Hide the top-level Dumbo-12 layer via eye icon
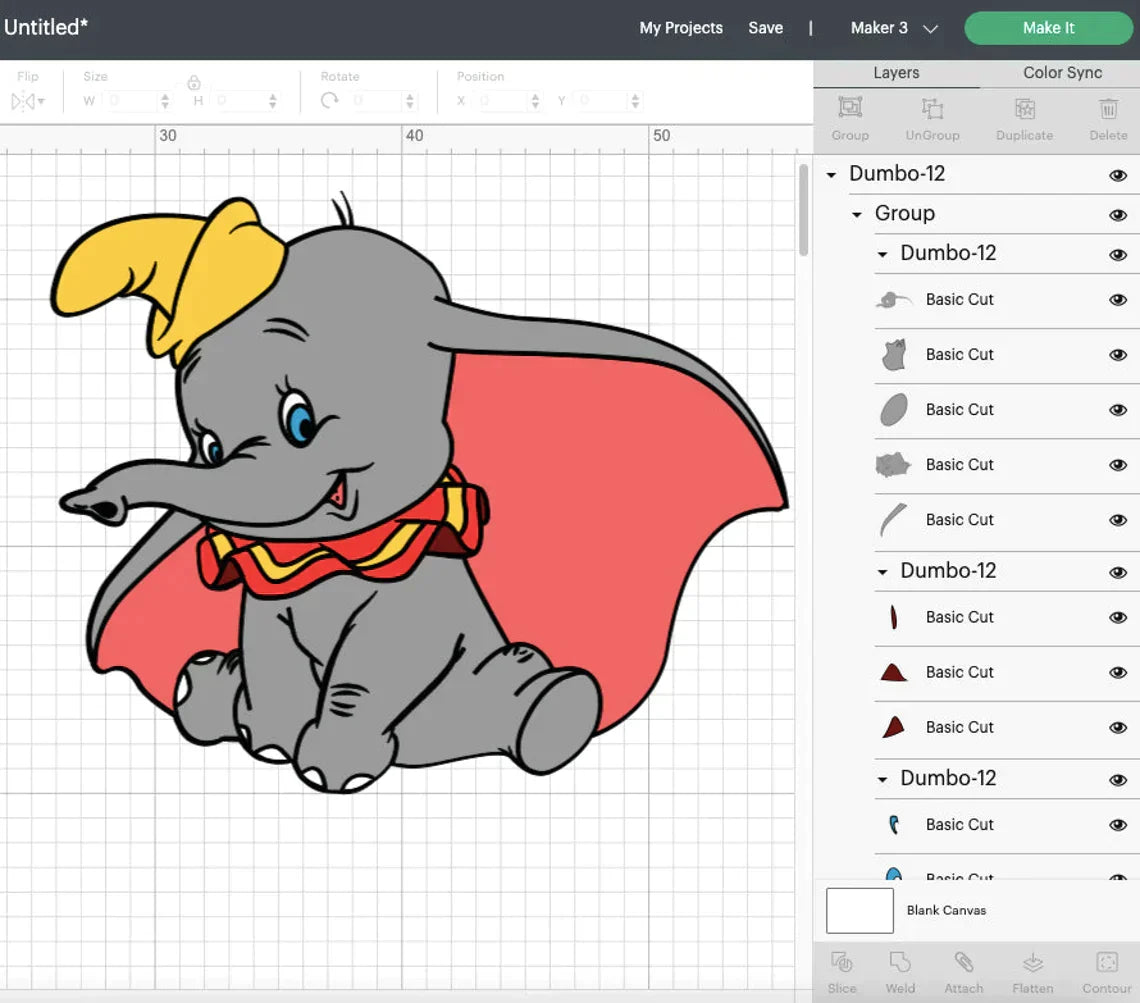Image resolution: width=1140 pixels, height=1003 pixels. (1118, 175)
